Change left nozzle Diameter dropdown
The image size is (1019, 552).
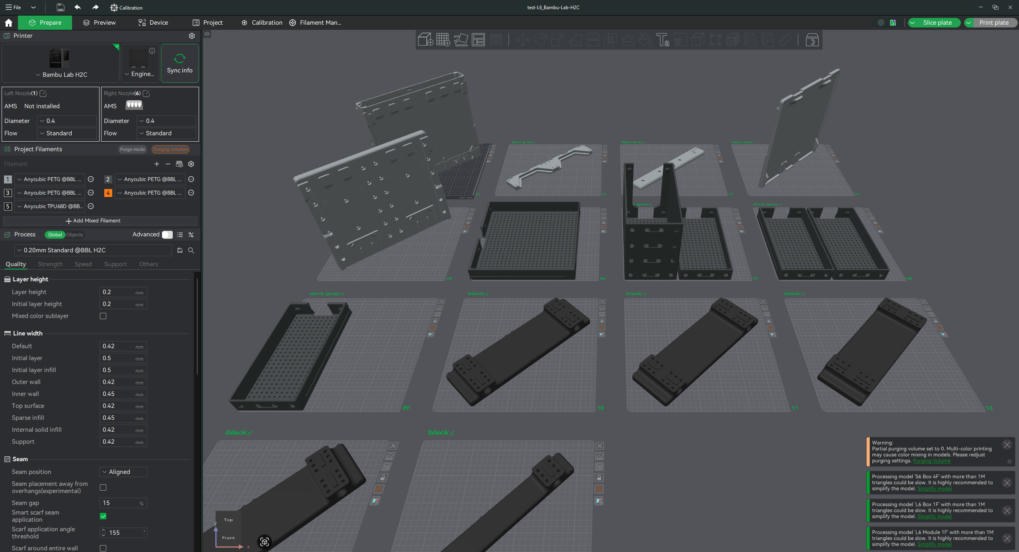click(68, 120)
